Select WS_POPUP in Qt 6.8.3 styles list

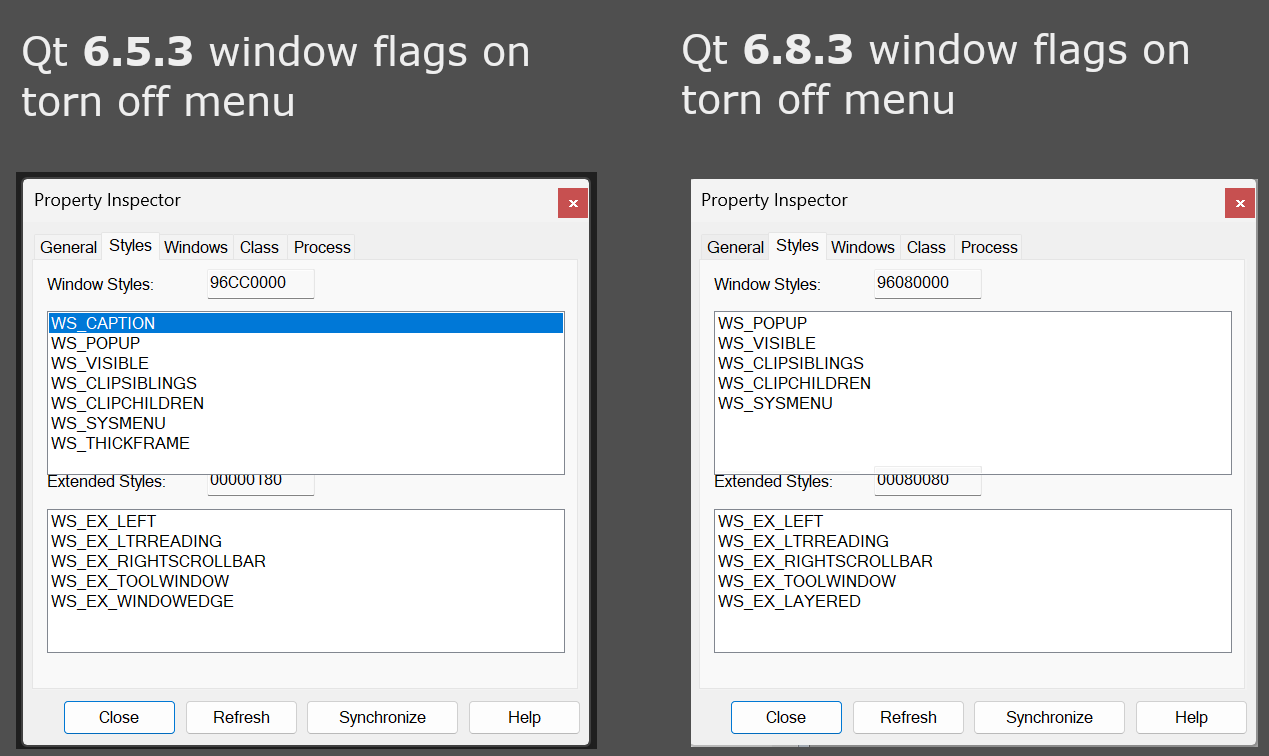tap(973, 323)
